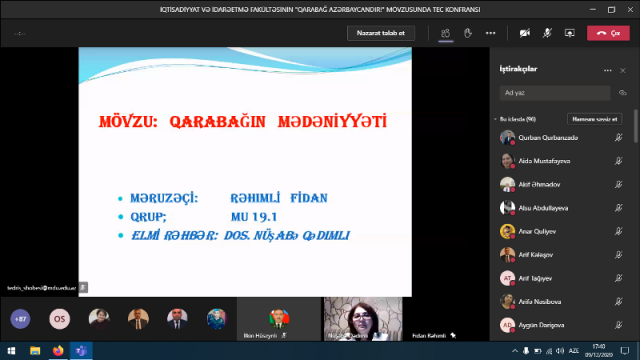This screenshot has width=640, height=360.
Task: Open the share screen tray icon
Action: click(569, 33)
